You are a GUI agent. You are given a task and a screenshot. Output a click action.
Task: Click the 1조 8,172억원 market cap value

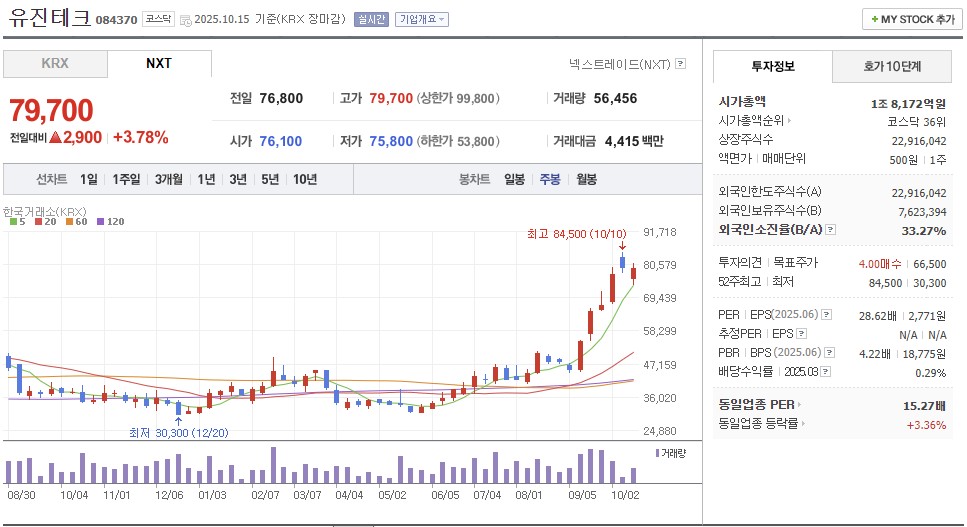click(908, 104)
